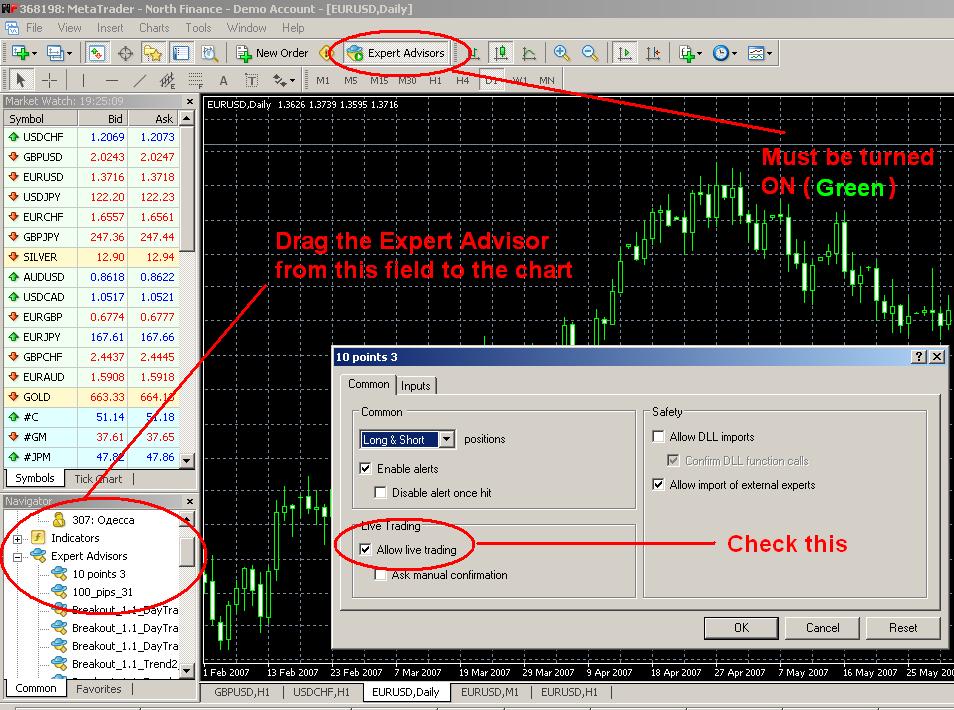Click the New Order button
The width and height of the screenshot is (954, 710).
(x=273, y=54)
